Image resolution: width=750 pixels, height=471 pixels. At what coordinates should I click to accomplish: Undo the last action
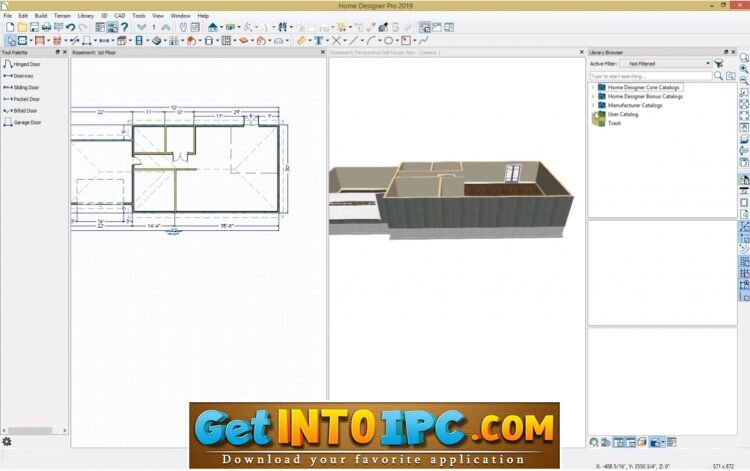pos(71,27)
